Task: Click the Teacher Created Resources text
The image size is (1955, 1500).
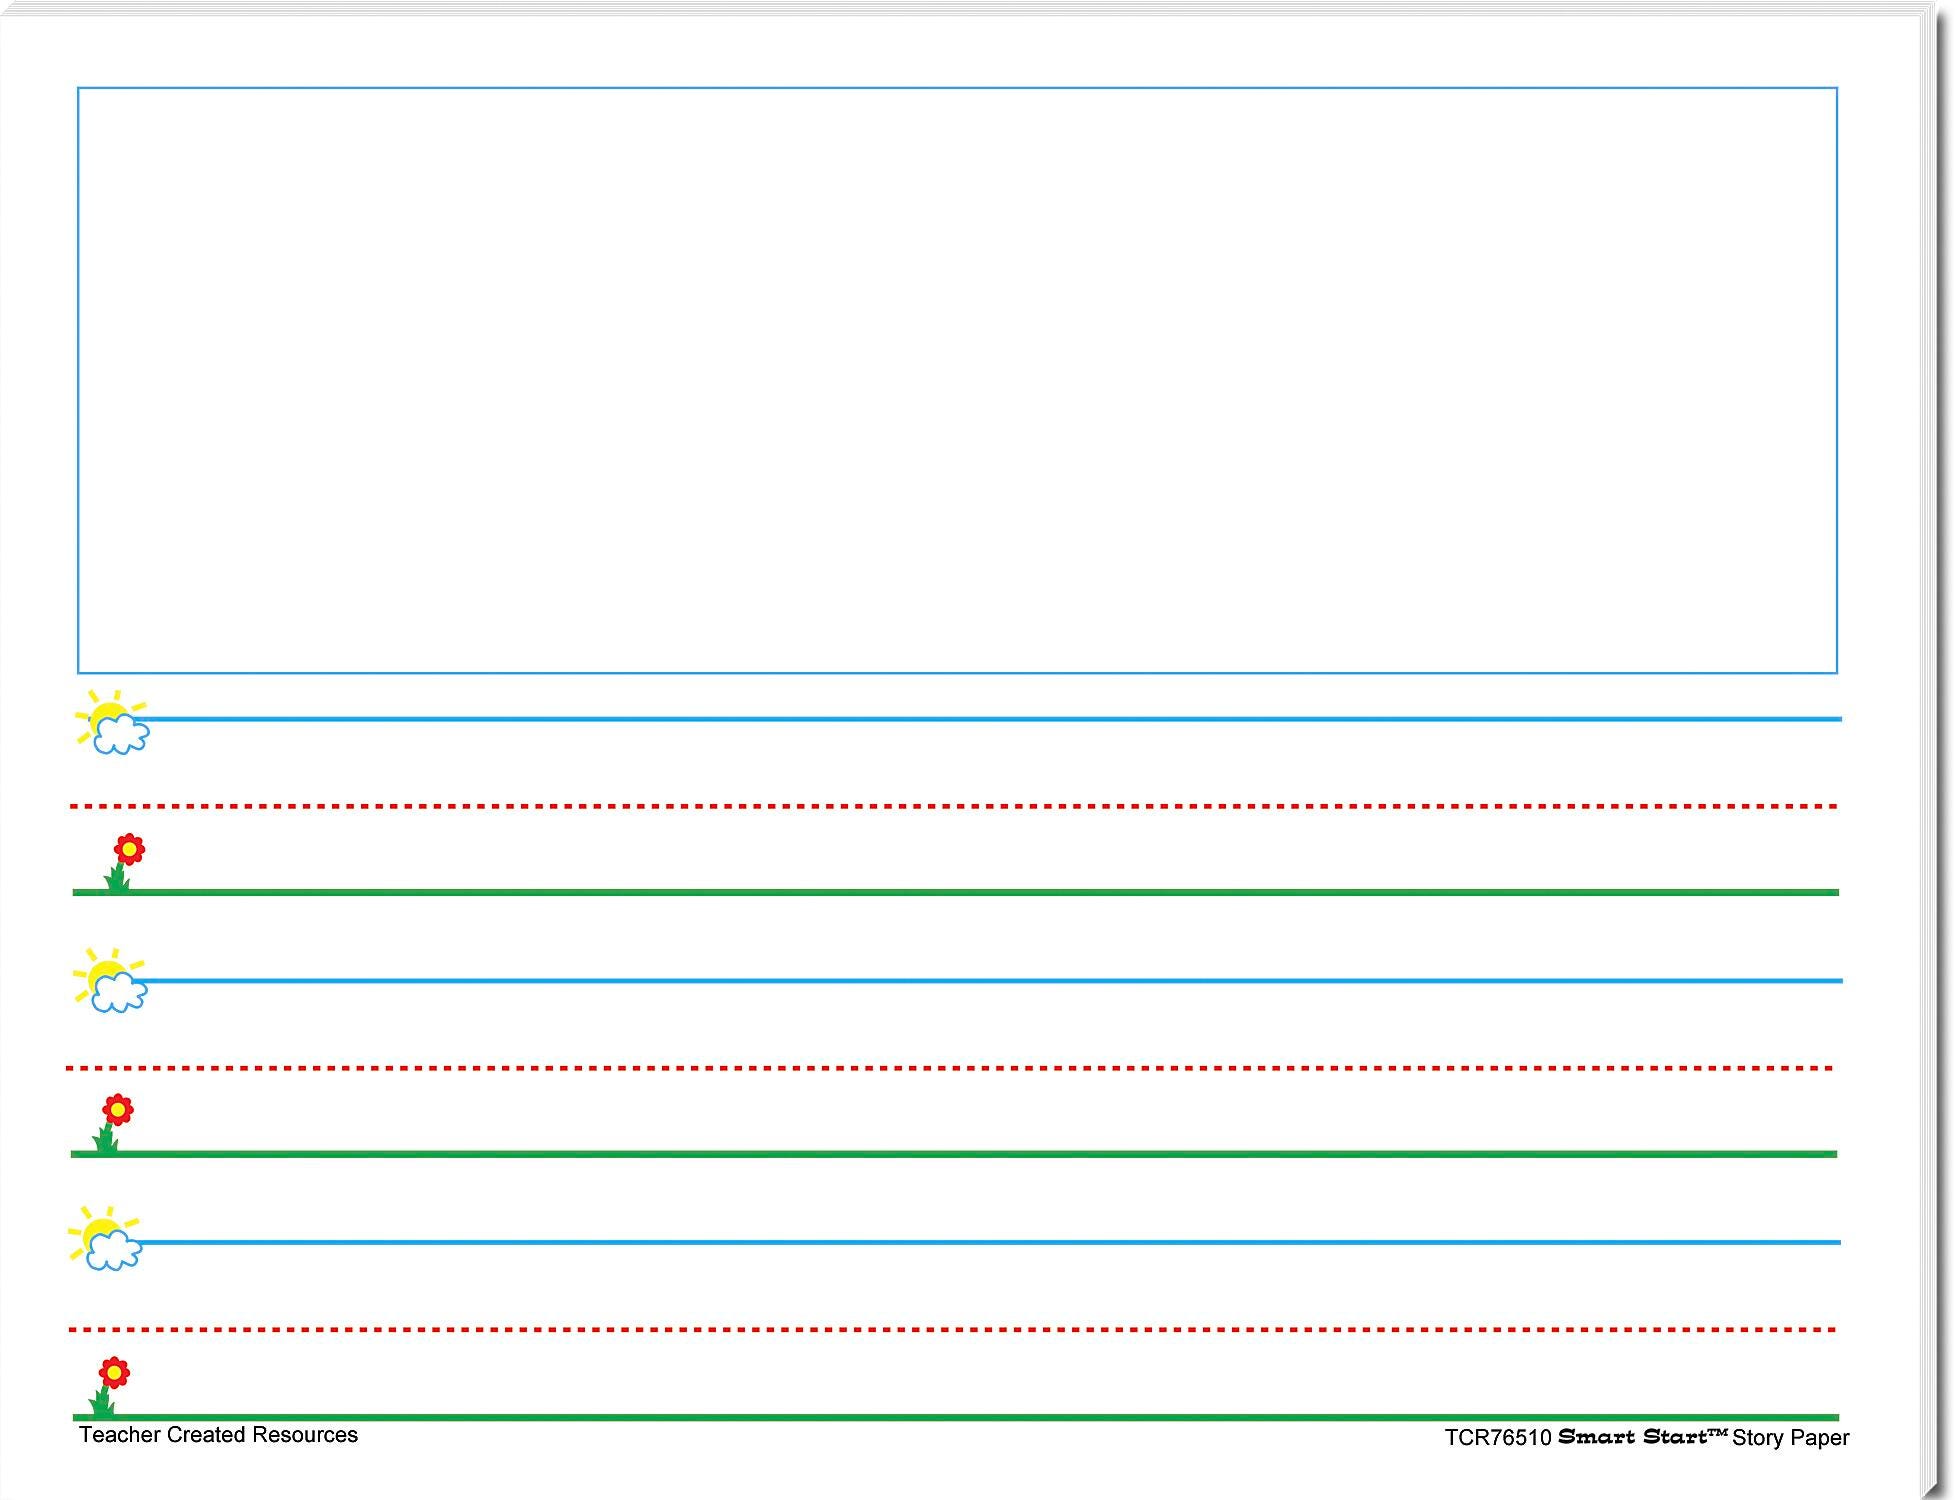Action: (218, 1435)
